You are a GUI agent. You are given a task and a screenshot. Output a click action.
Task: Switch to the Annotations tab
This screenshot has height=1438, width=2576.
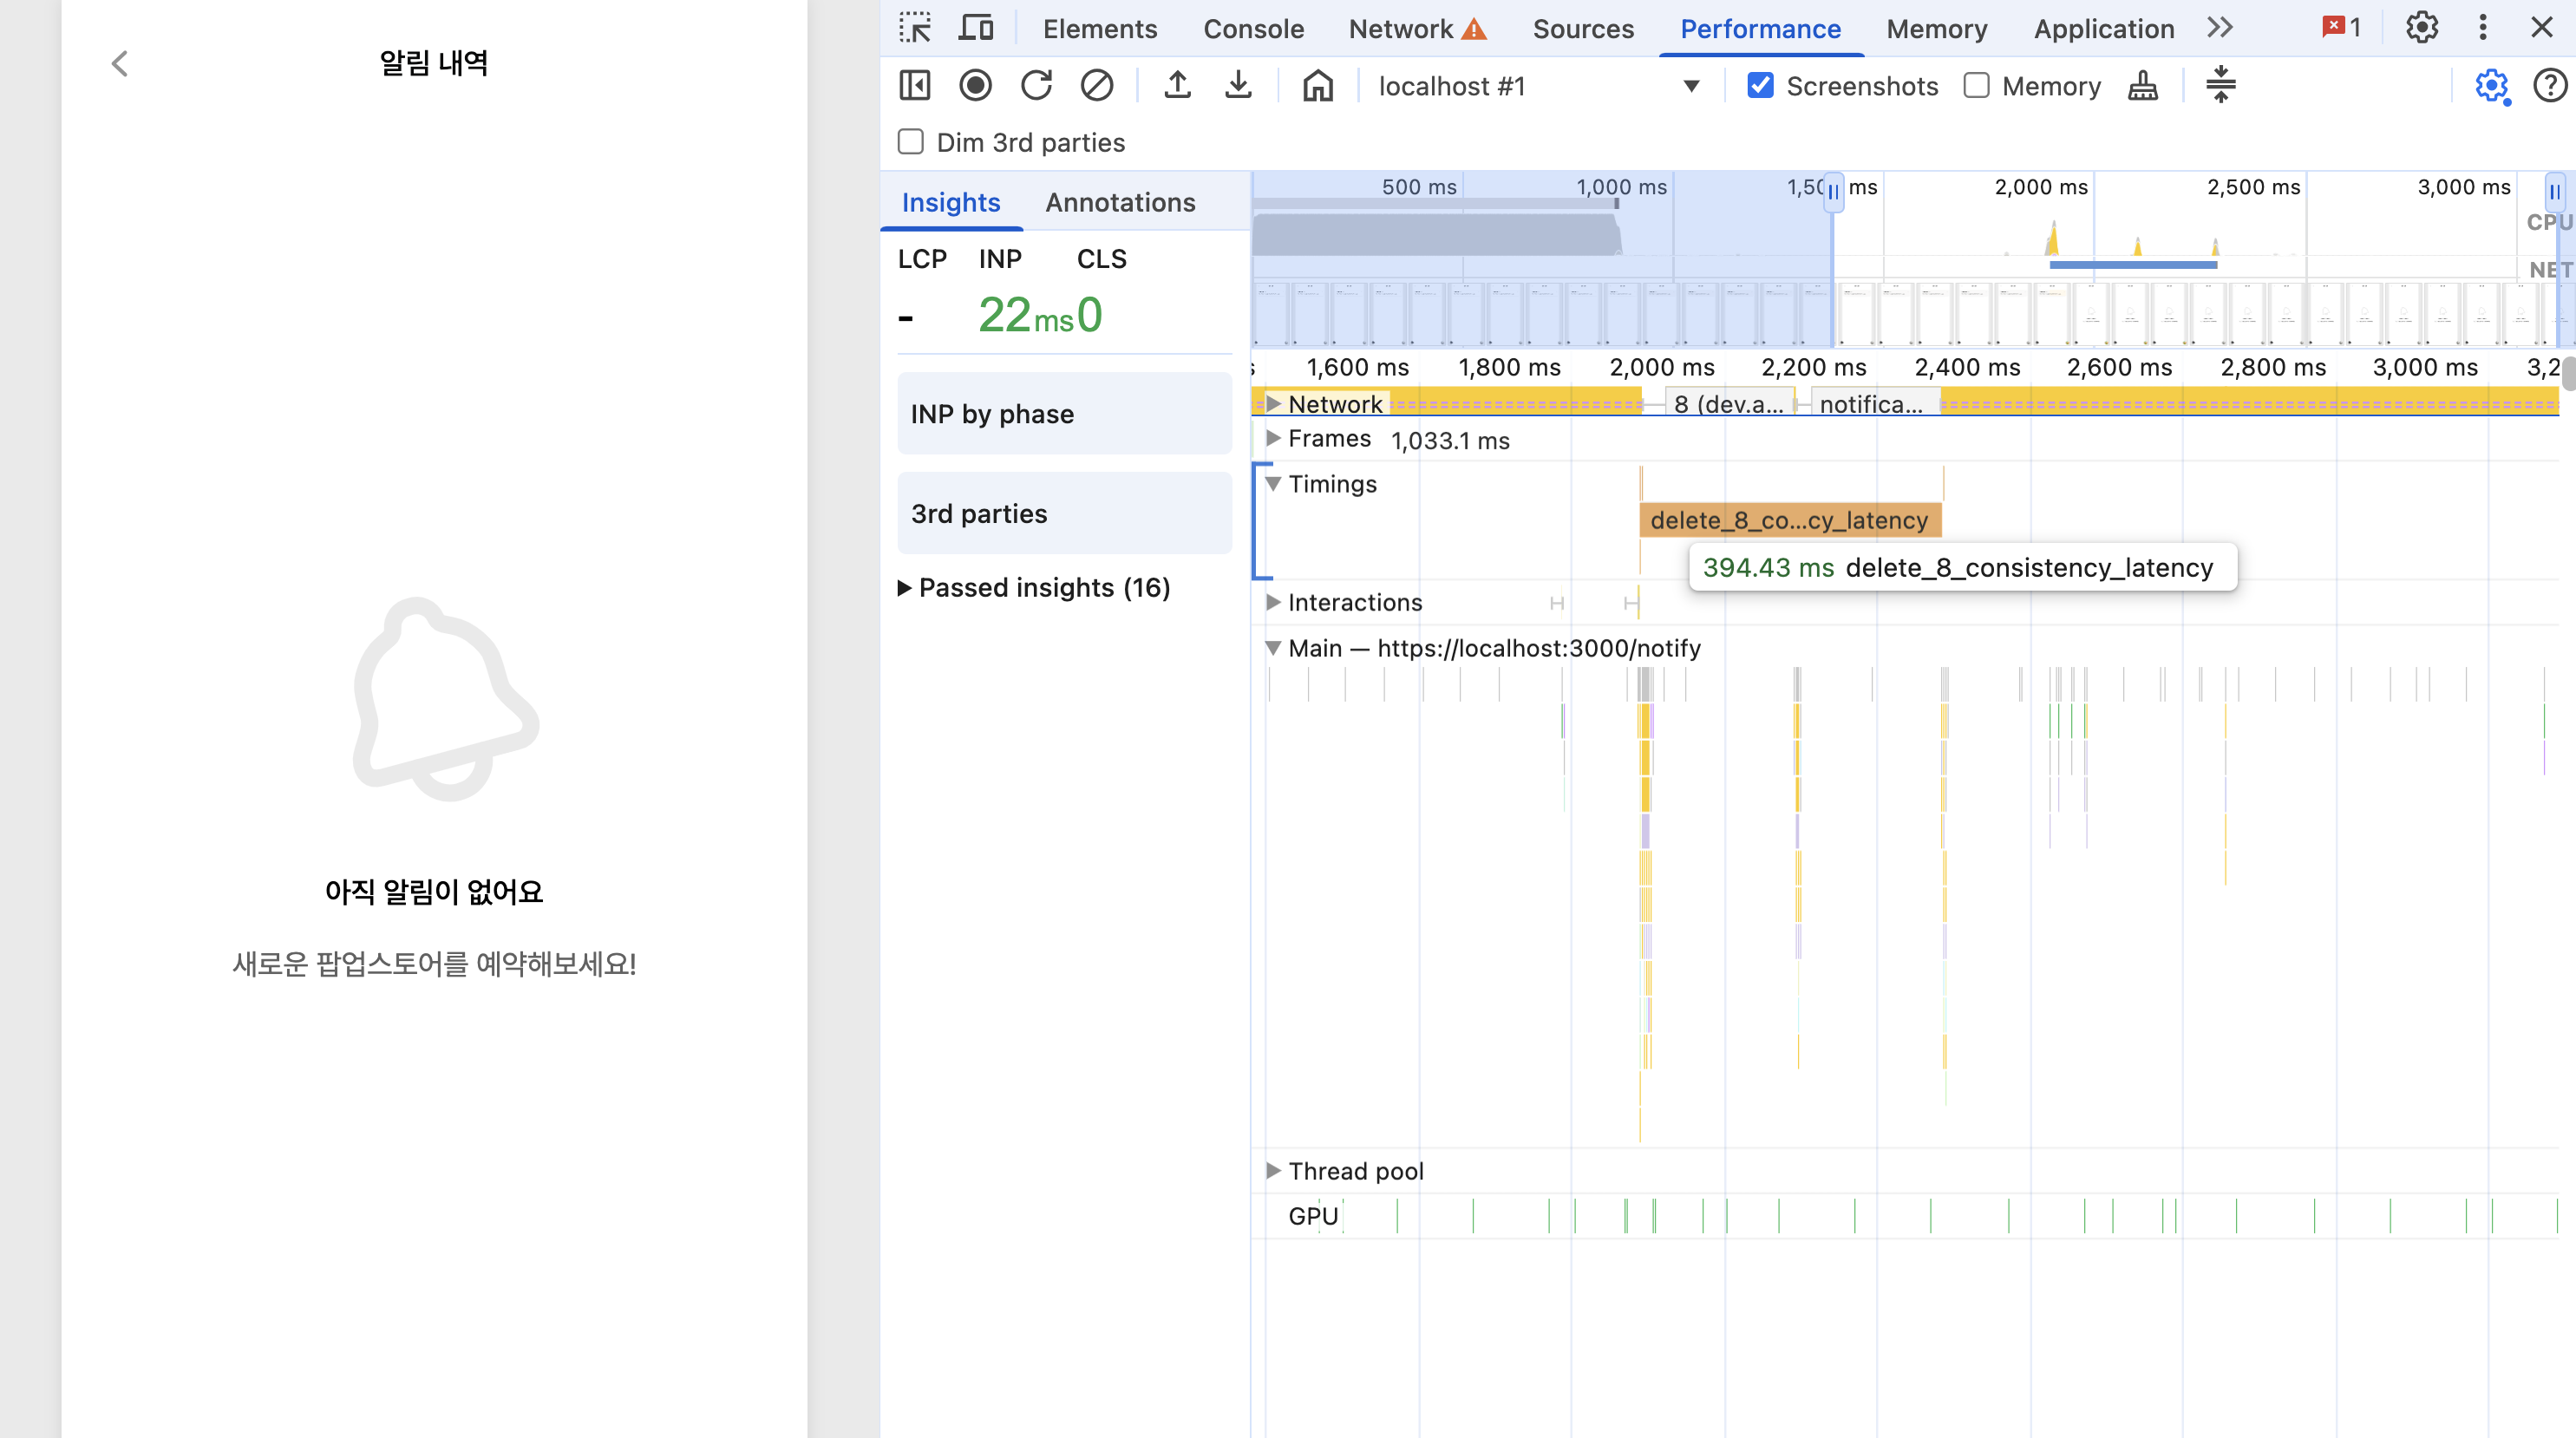[1120, 202]
